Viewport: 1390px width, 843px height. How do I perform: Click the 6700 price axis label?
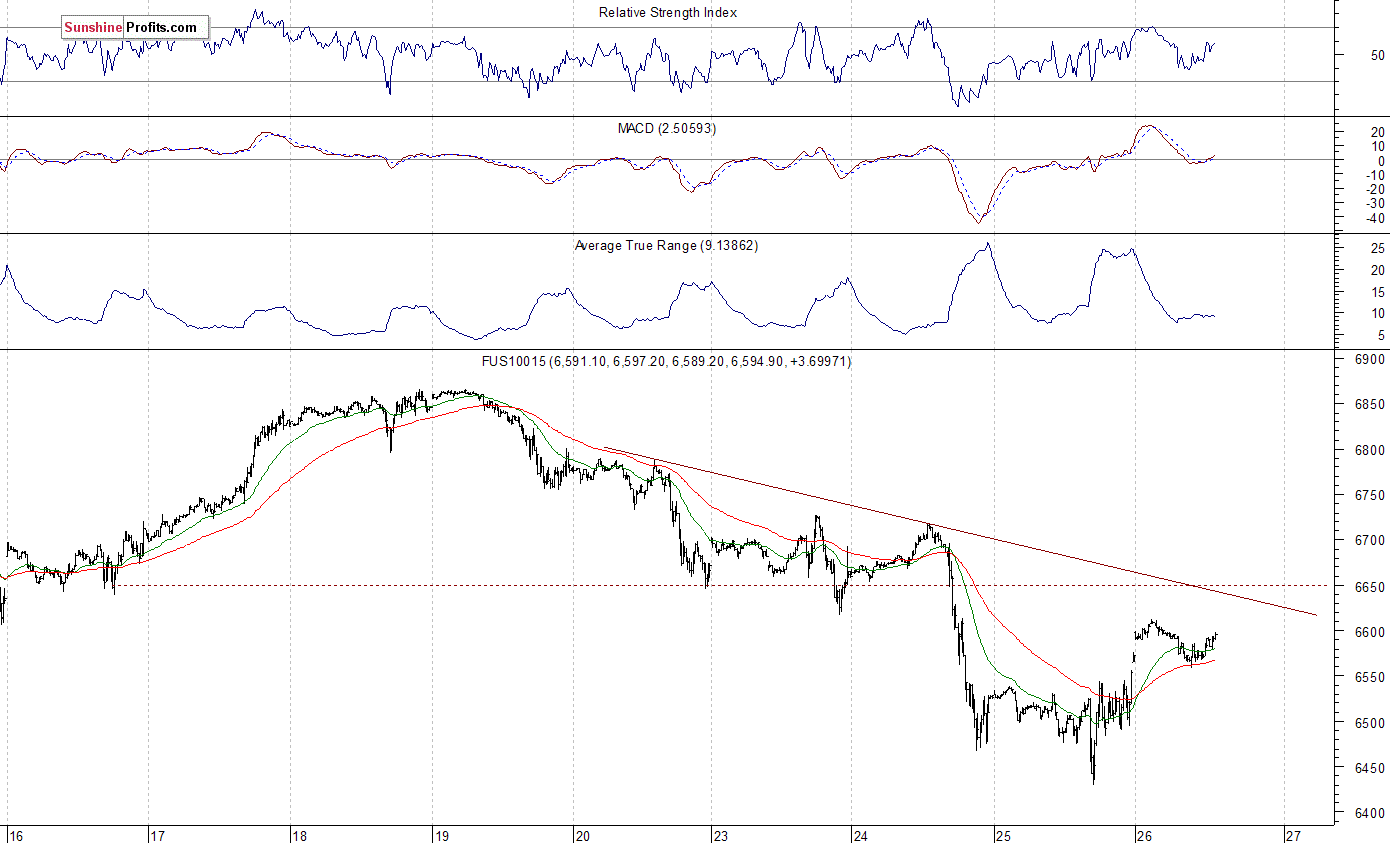pos(1371,541)
